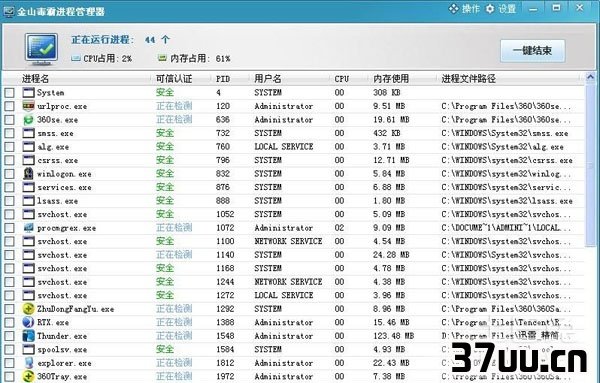Click the icon beside 操作

[x=453, y=8]
